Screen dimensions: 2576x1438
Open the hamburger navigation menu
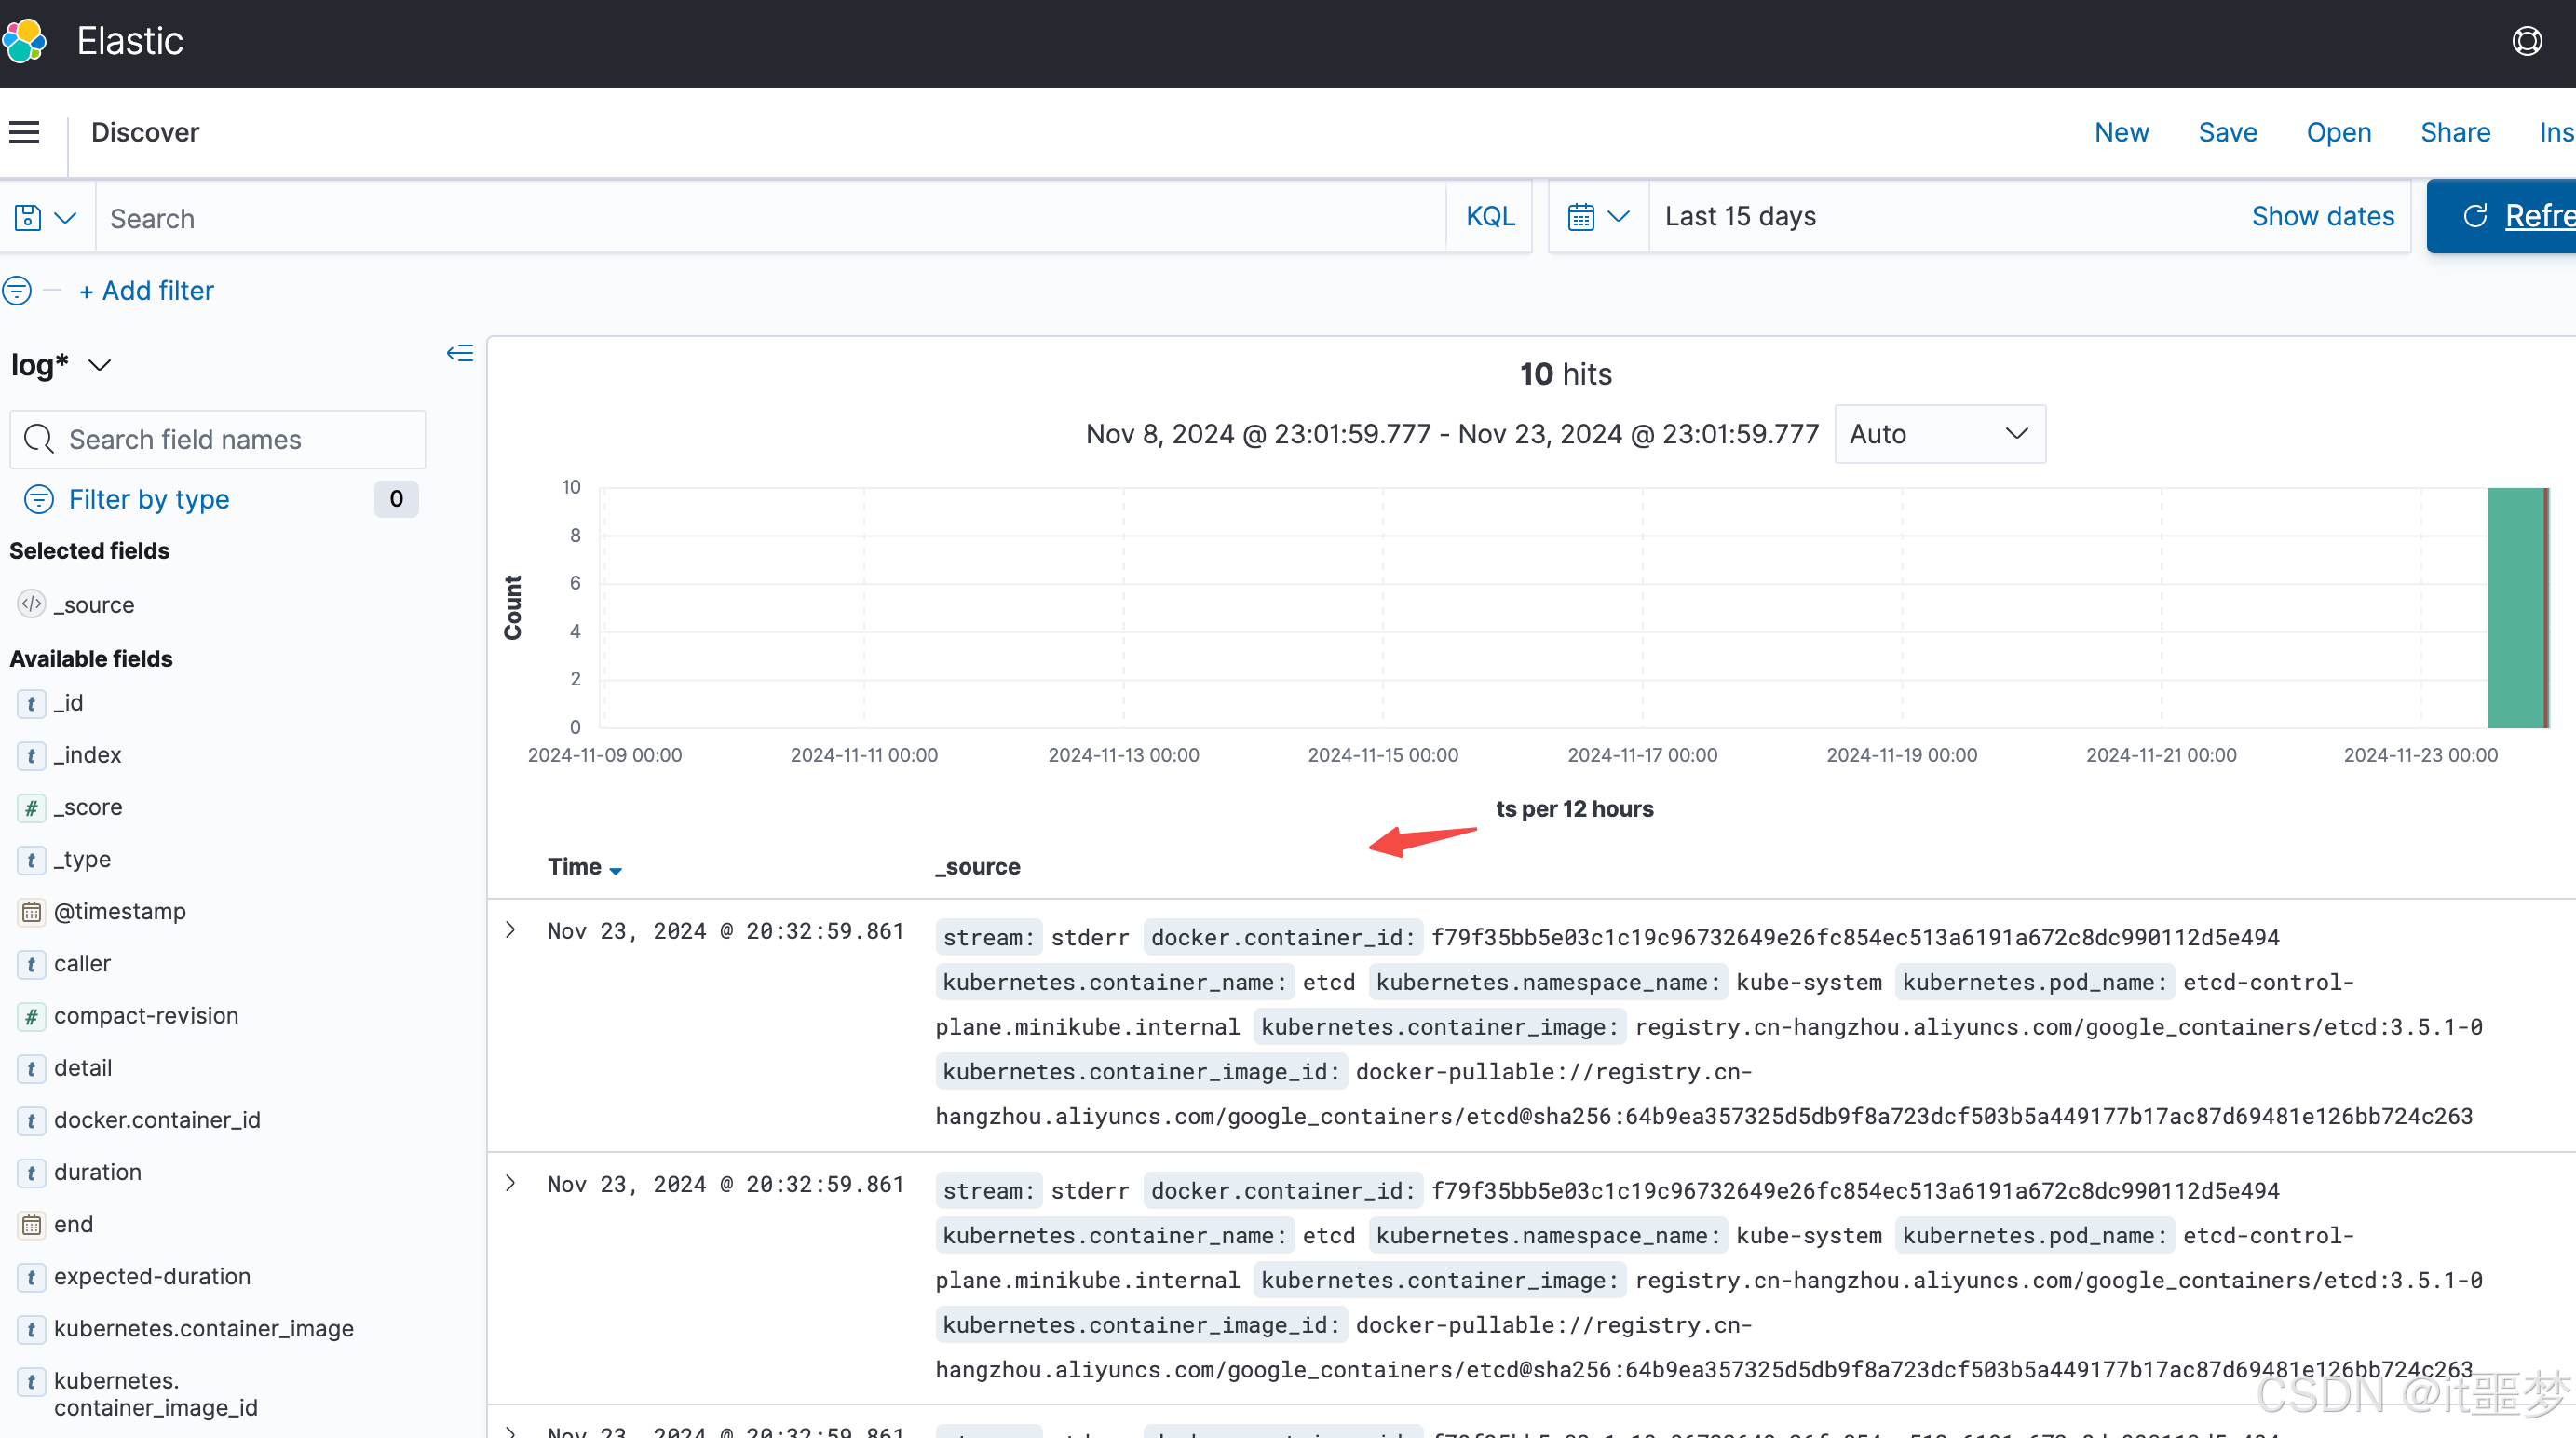point(24,132)
